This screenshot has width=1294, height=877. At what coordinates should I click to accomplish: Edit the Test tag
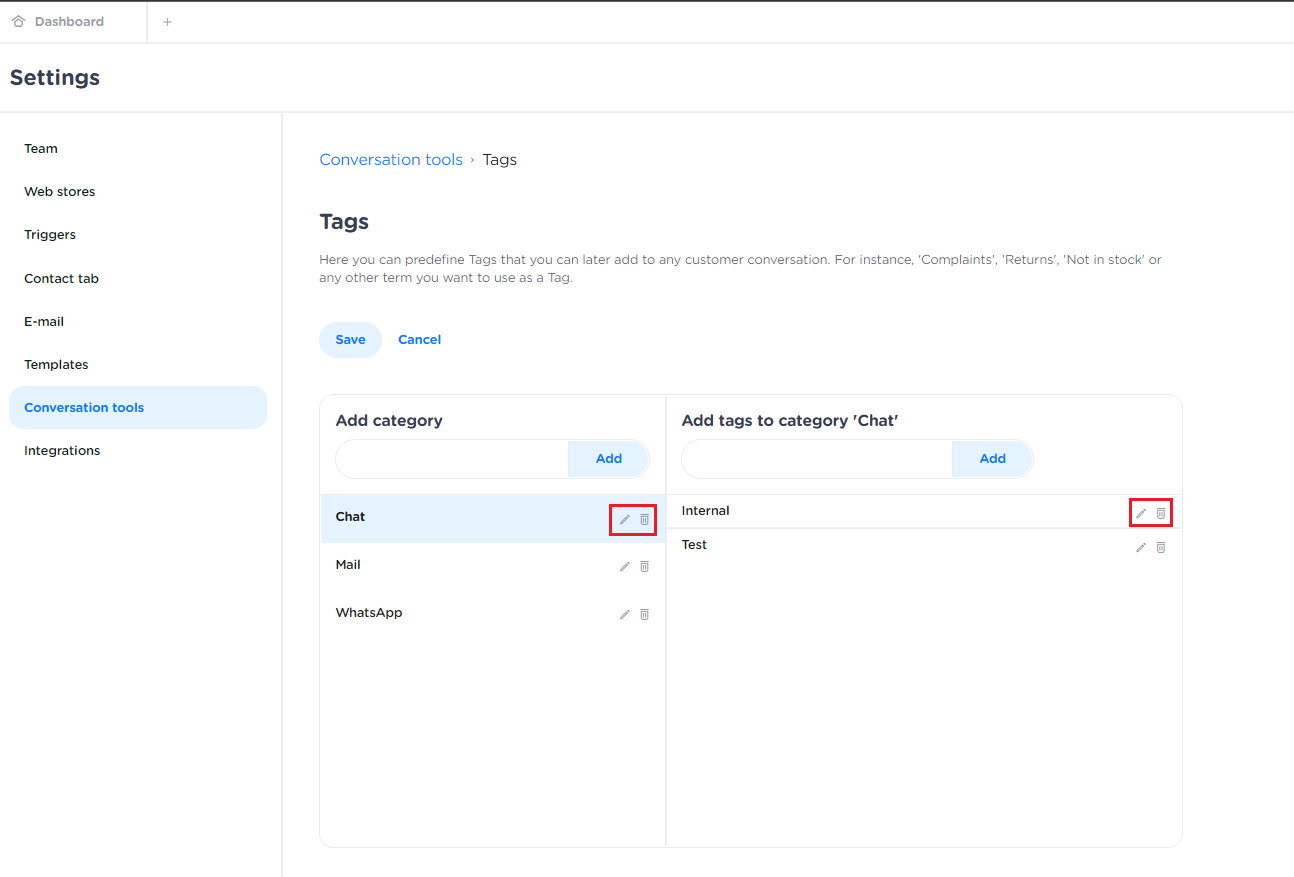pyautogui.click(x=1141, y=547)
